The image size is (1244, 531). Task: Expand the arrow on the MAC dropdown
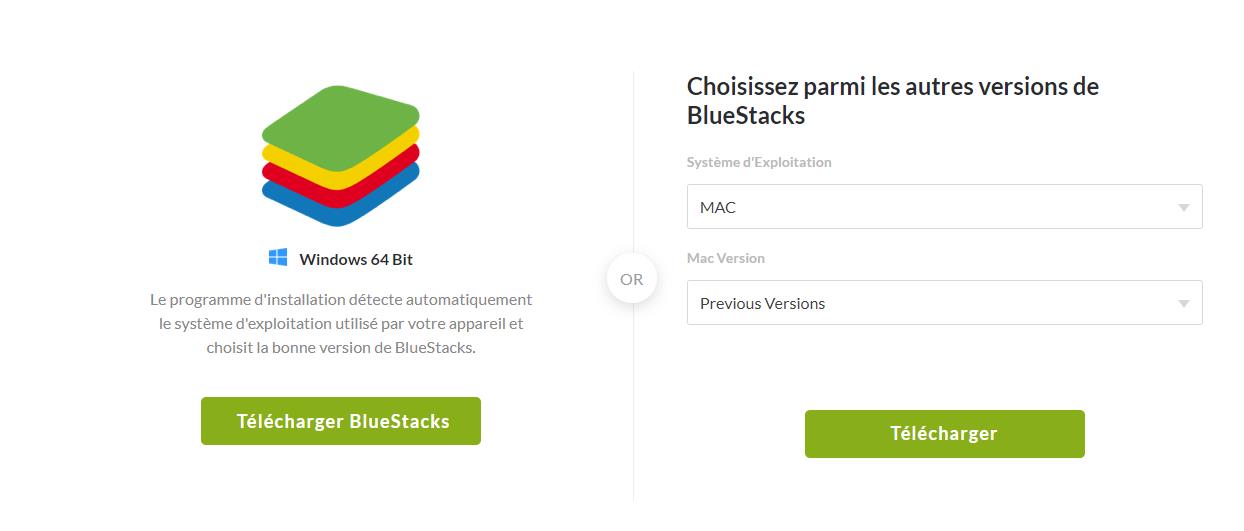pos(1184,208)
